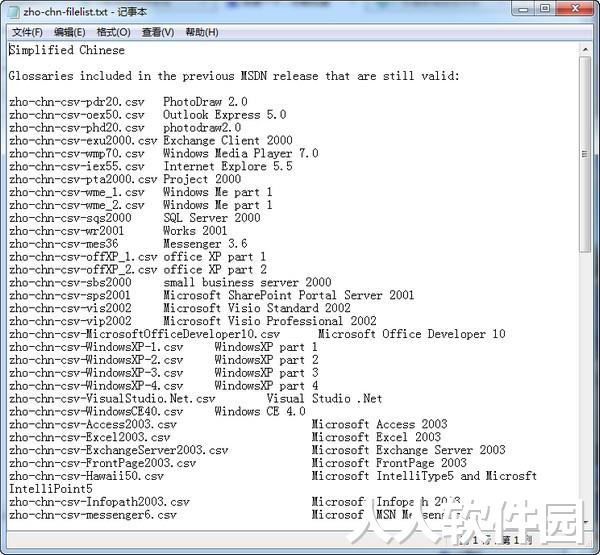Close the Notepad window
Screen dimensions: 600x555
pos(575,9)
